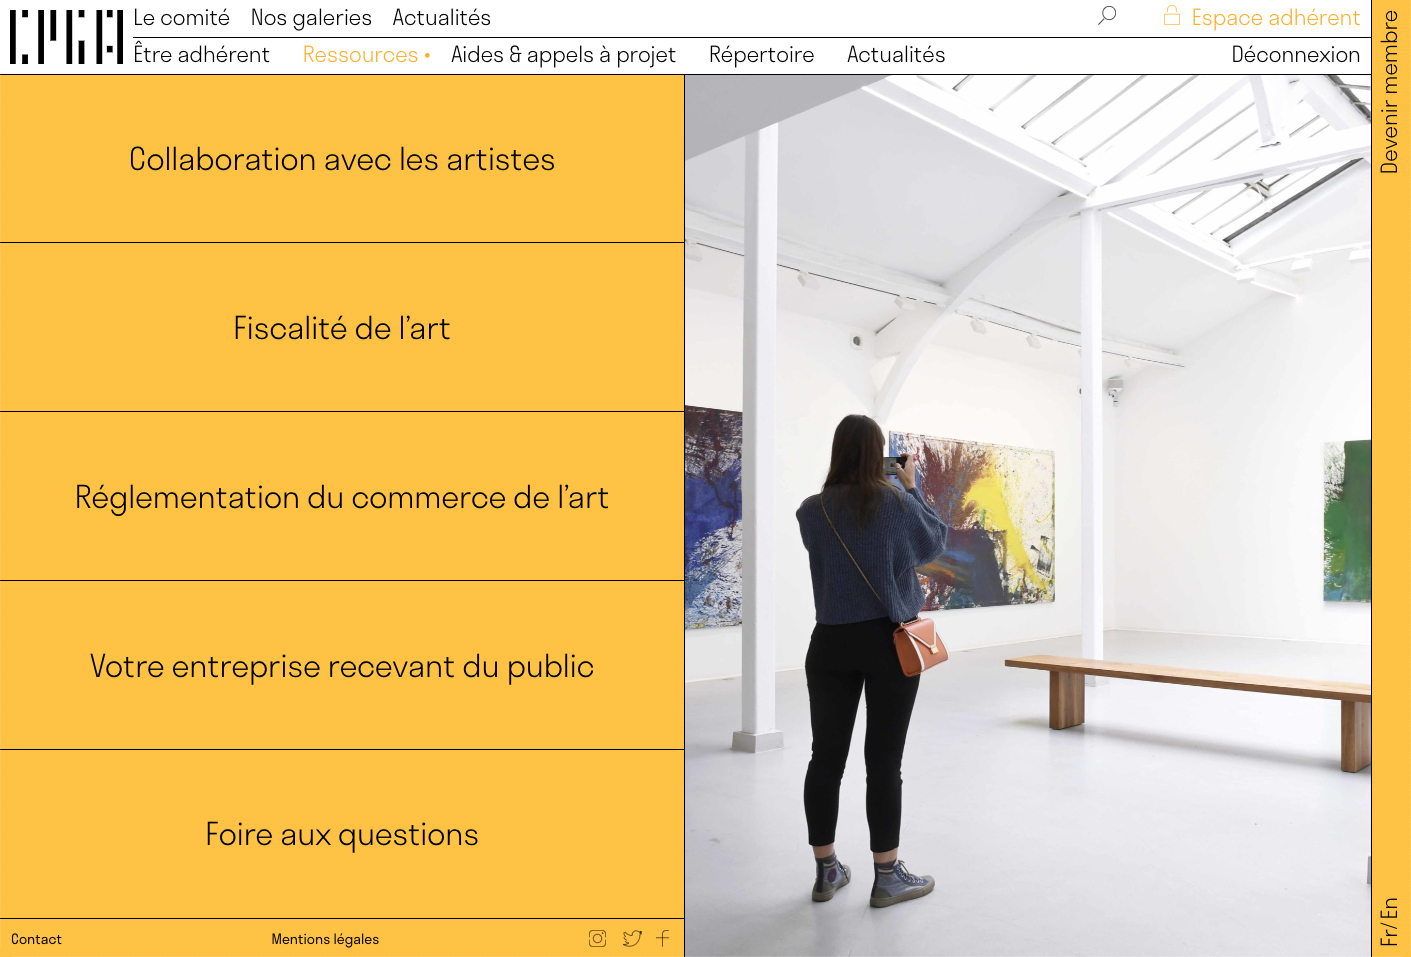Select the highlighted Ressources menu item
Viewport: 1411px width, 957px height.
pyautogui.click(x=361, y=55)
